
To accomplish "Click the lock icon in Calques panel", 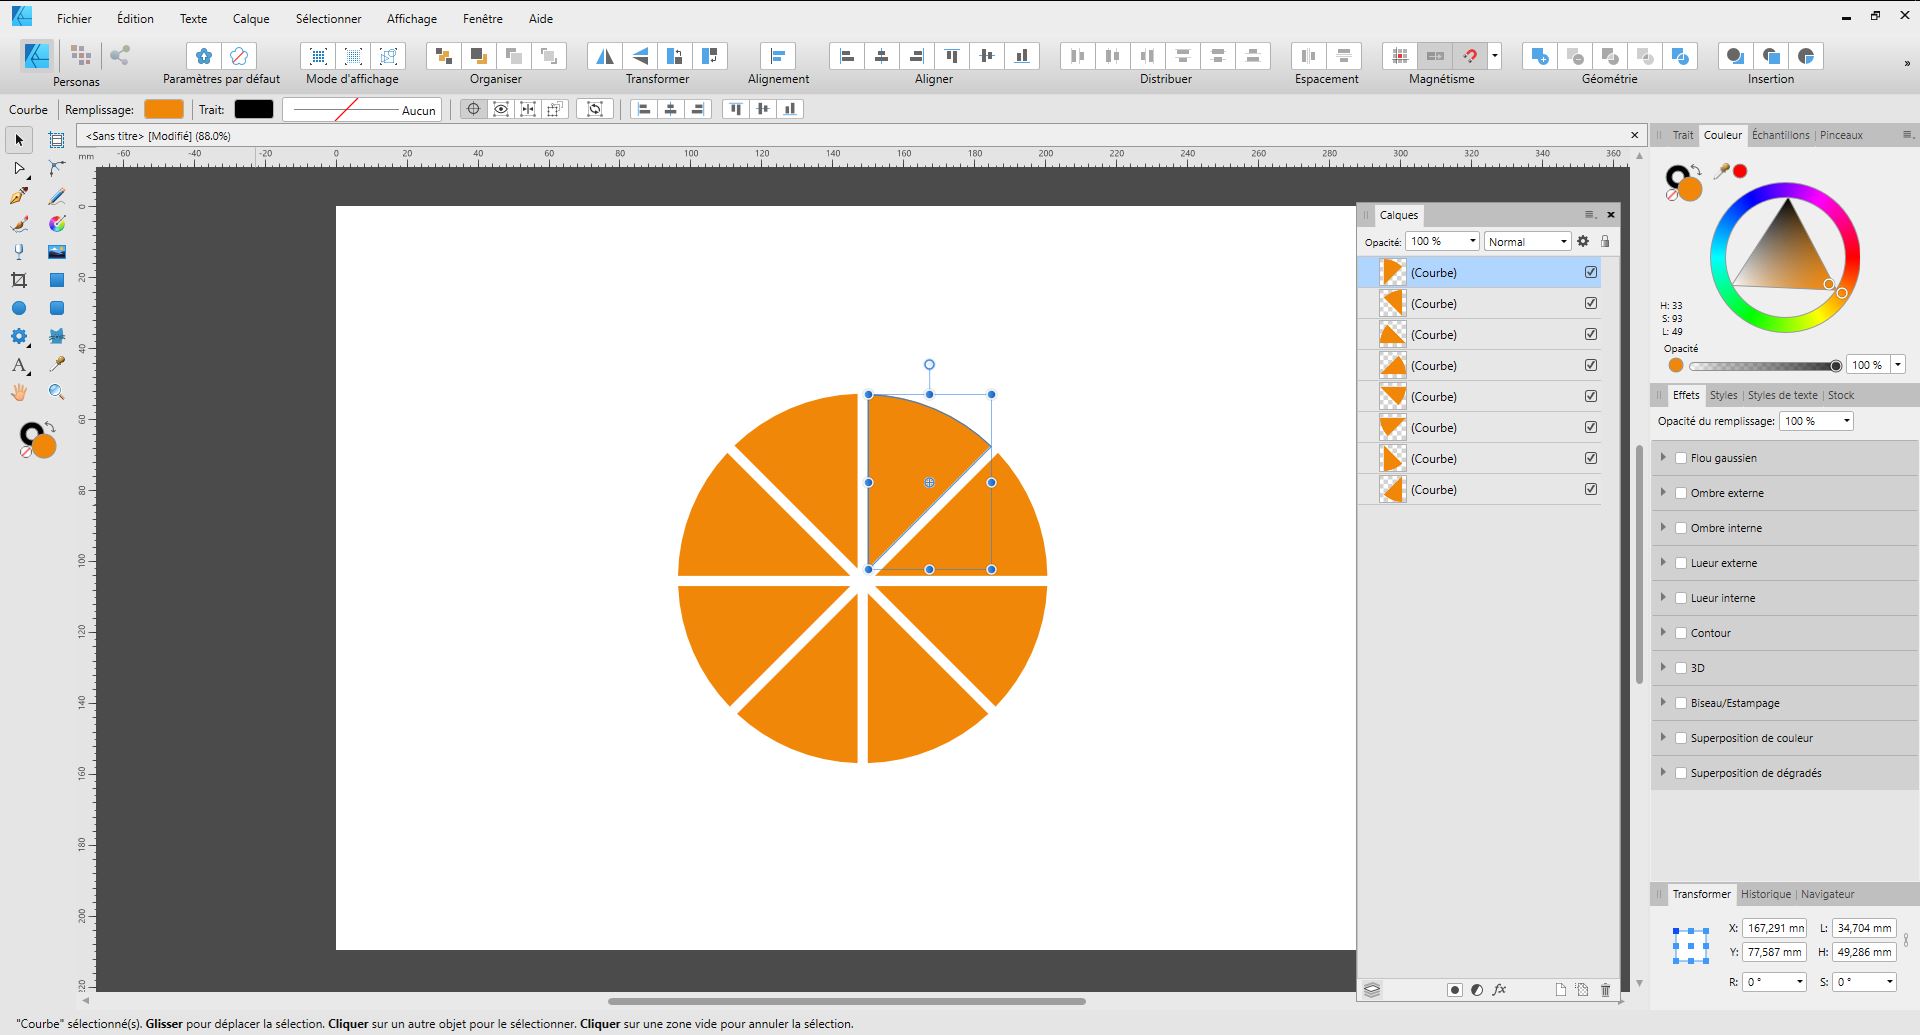I will point(1605,241).
